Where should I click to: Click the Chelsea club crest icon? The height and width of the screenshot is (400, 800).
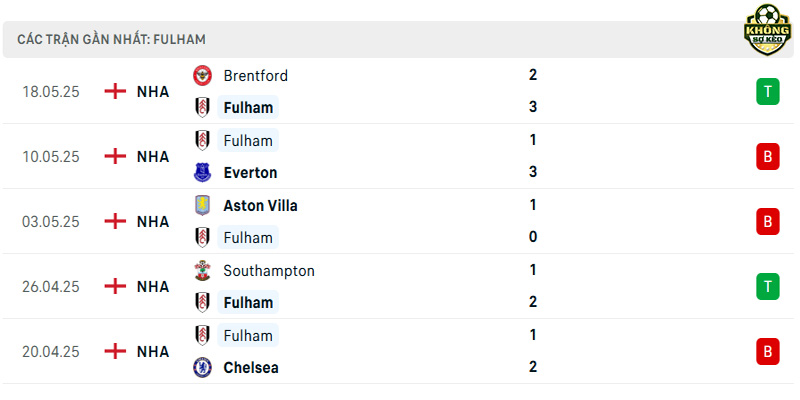(x=202, y=367)
